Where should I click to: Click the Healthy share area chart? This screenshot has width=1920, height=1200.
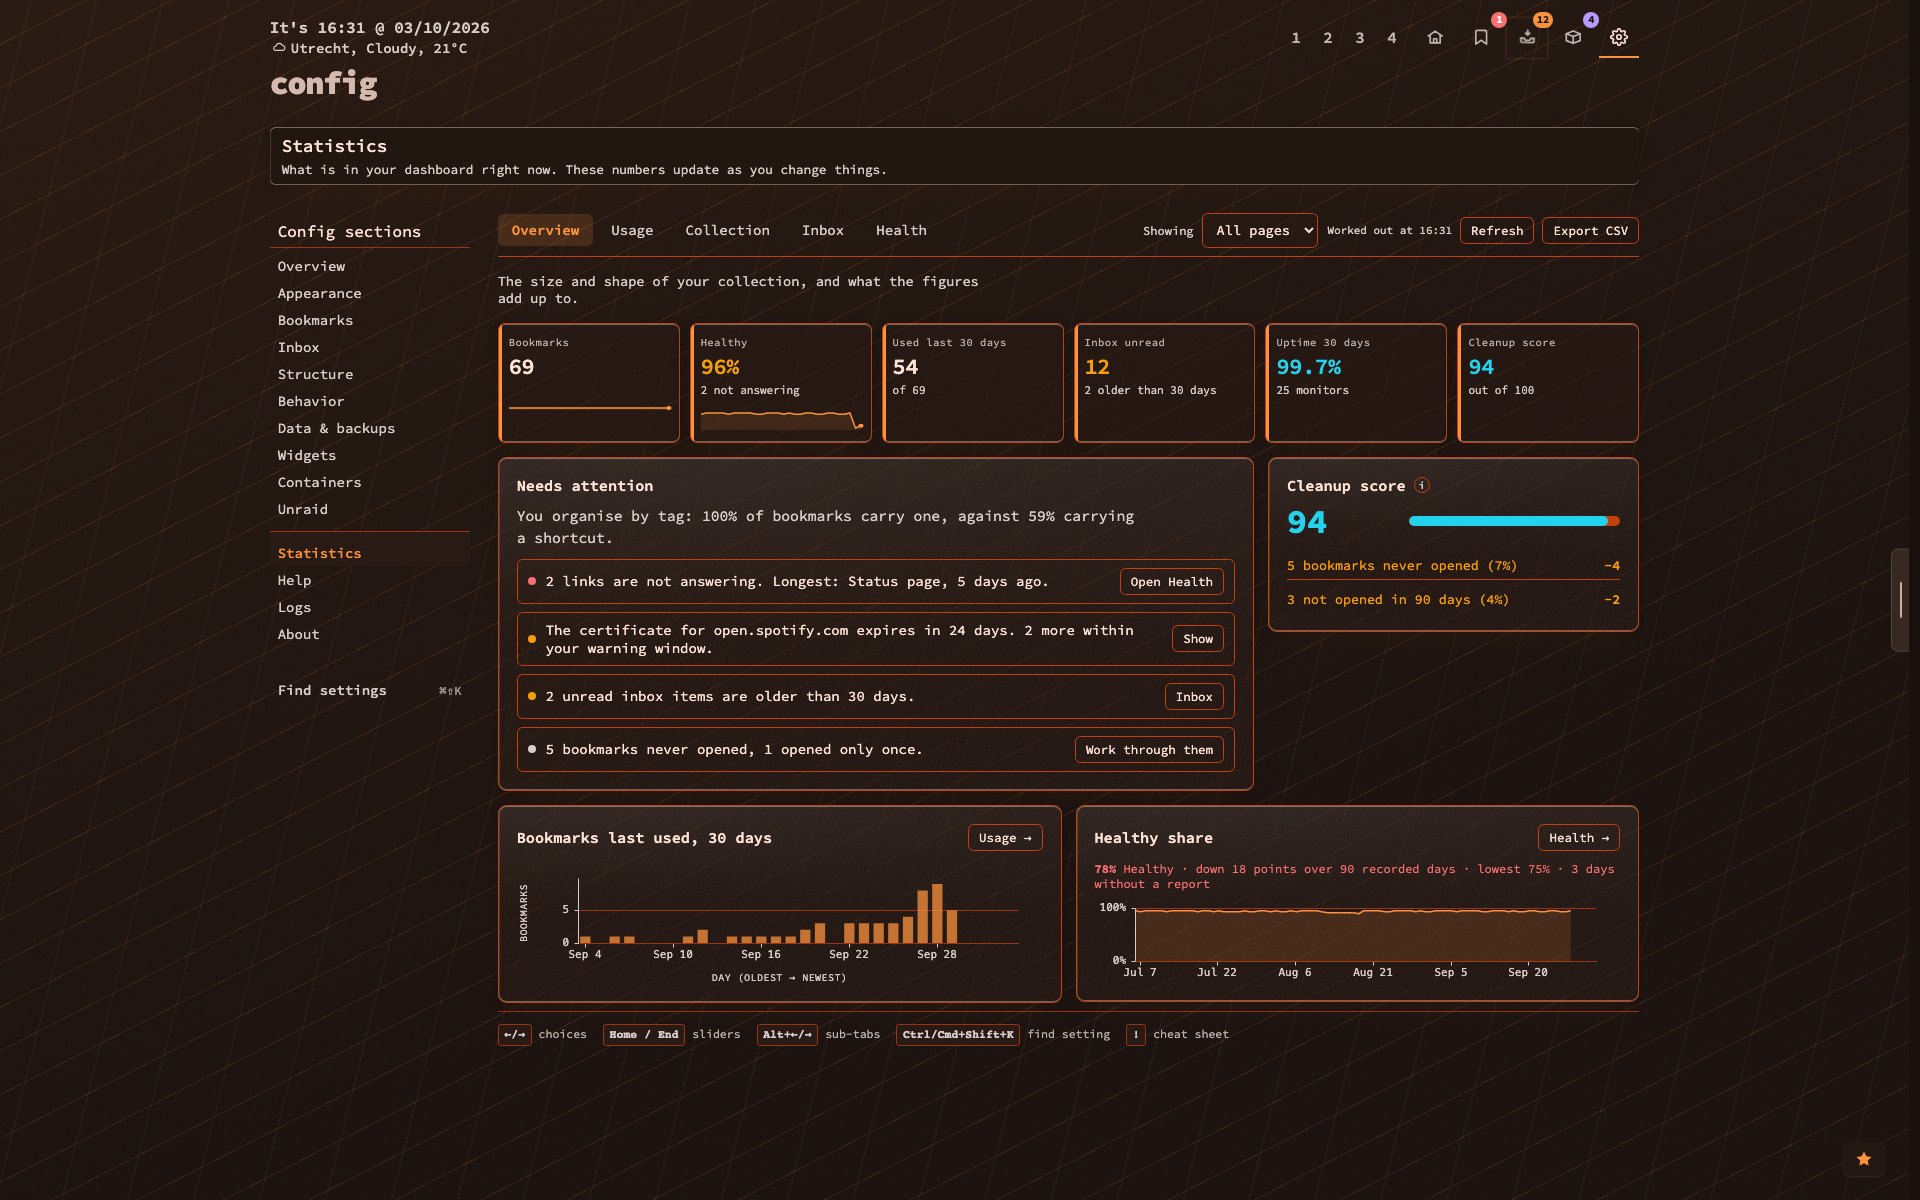click(1352, 935)
